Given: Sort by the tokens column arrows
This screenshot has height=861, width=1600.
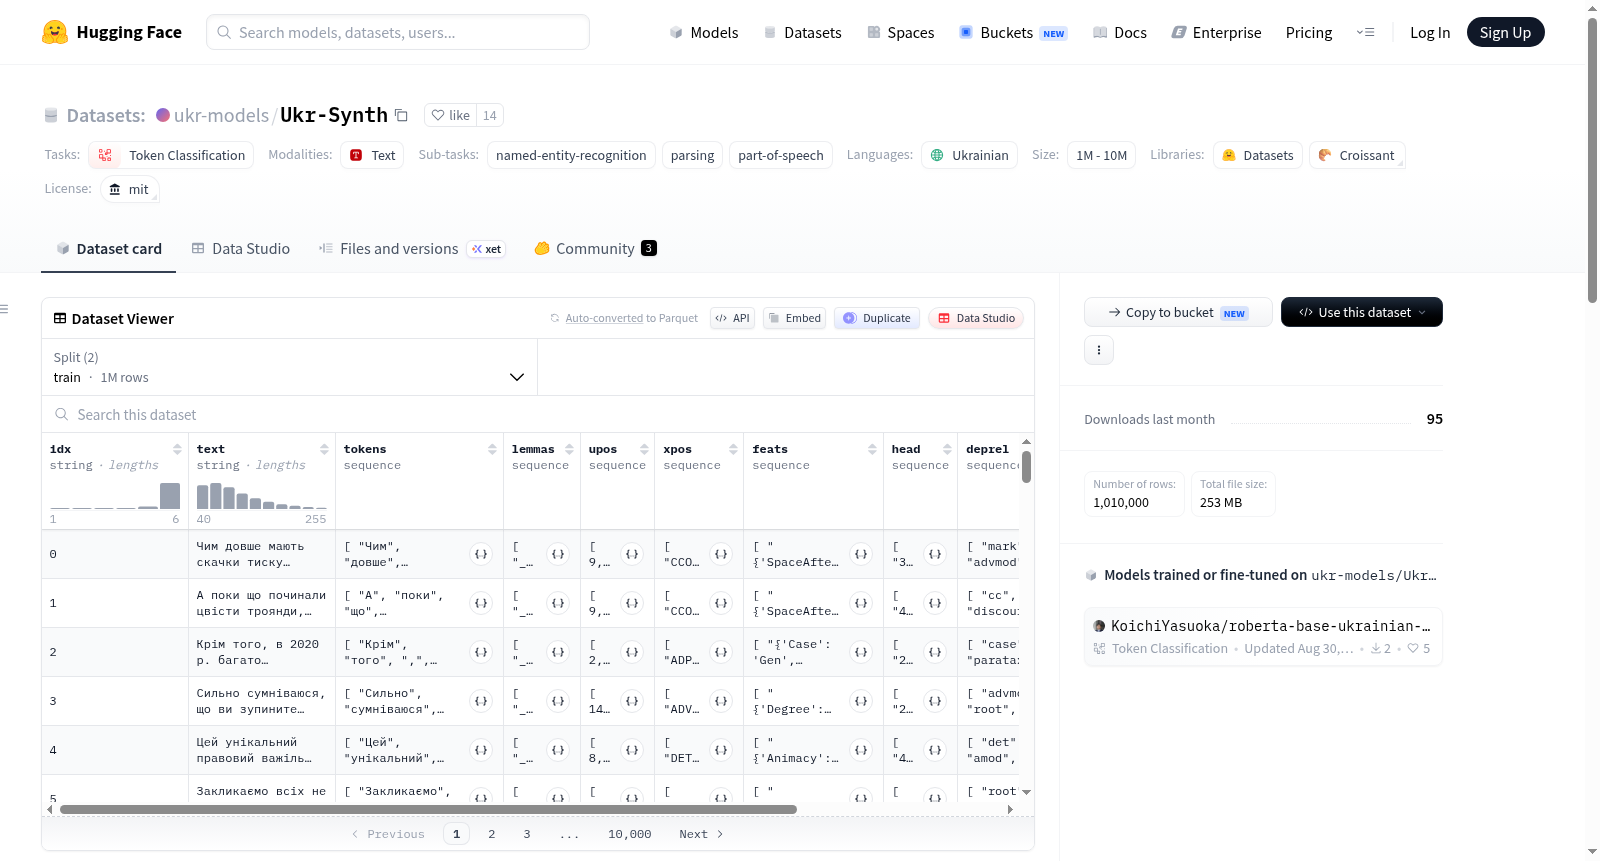Looking at the screenshot, I should coord(492,449).
